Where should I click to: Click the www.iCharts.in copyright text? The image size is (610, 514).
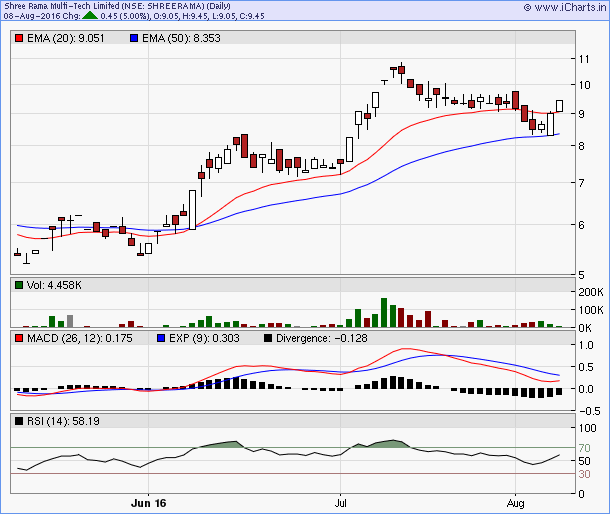coord(565,7)
